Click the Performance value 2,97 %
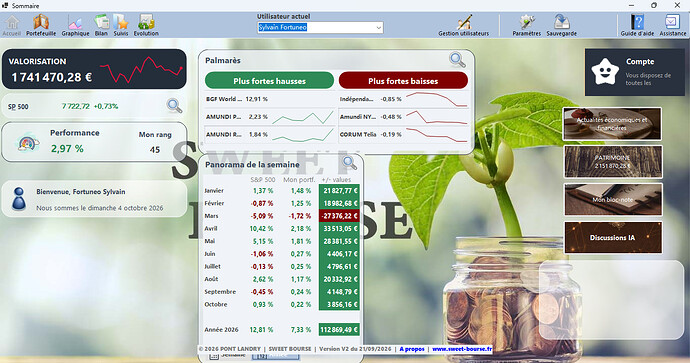This screenshot has width=690, height=363. click(67, 149)
